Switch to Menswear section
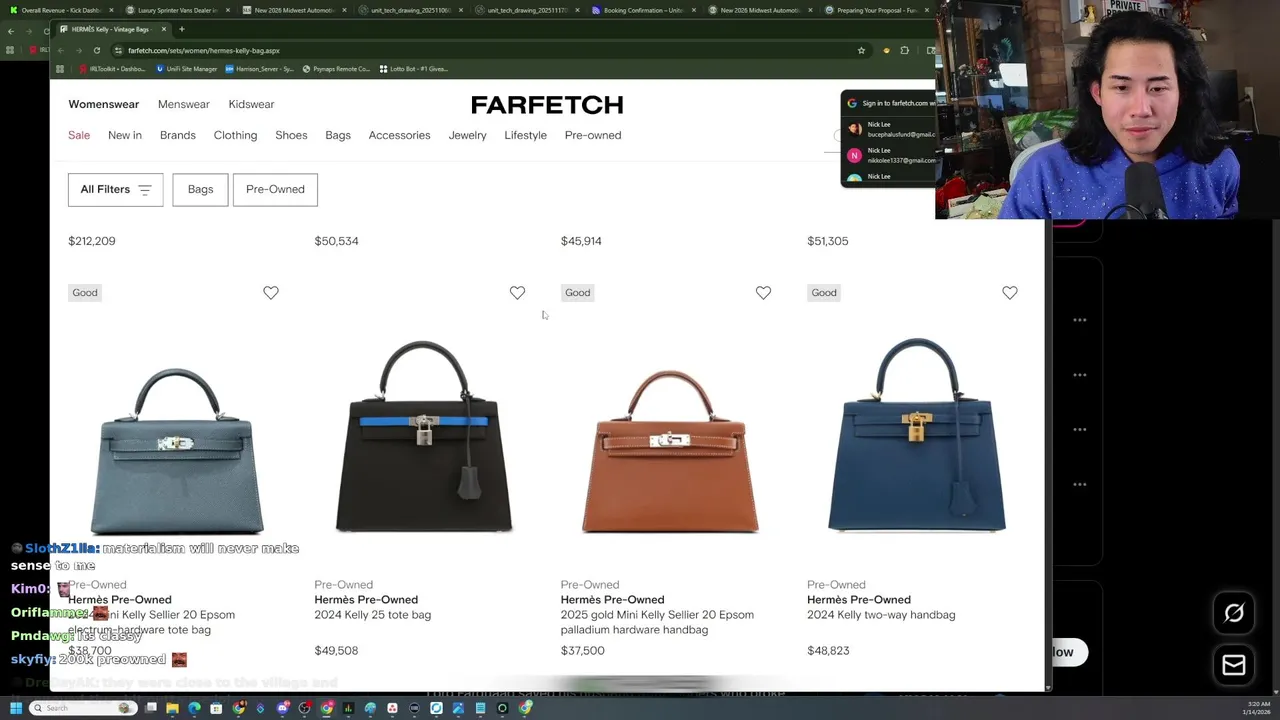This screenshot has height=720, width=1280. click(x=183, y=104)
